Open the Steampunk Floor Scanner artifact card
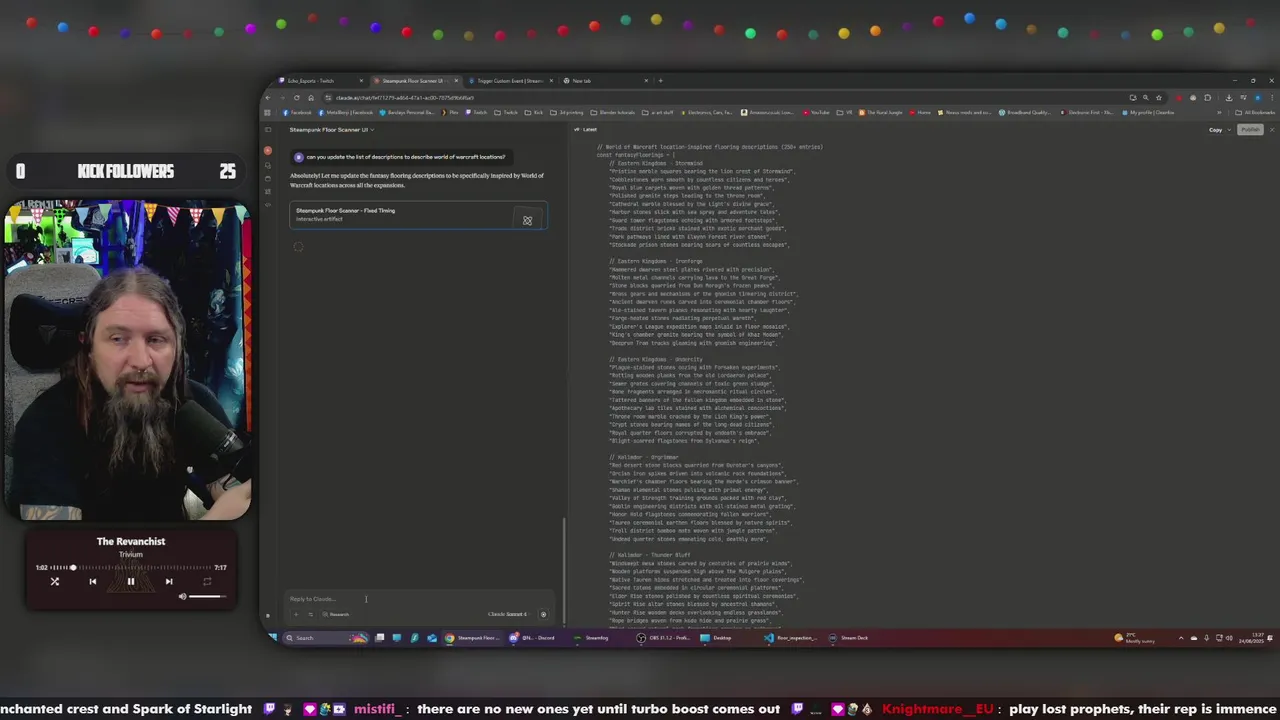 tap(418, 216)
